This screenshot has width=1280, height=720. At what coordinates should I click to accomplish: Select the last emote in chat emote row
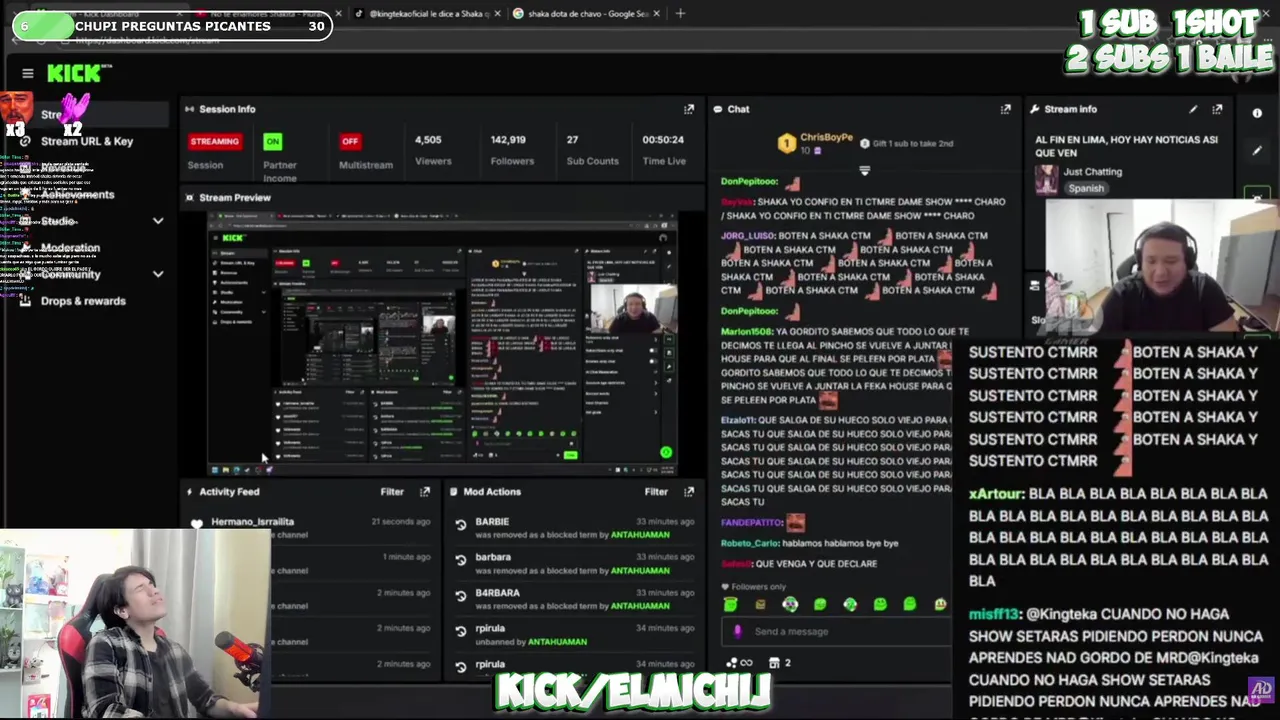(940, 604)
